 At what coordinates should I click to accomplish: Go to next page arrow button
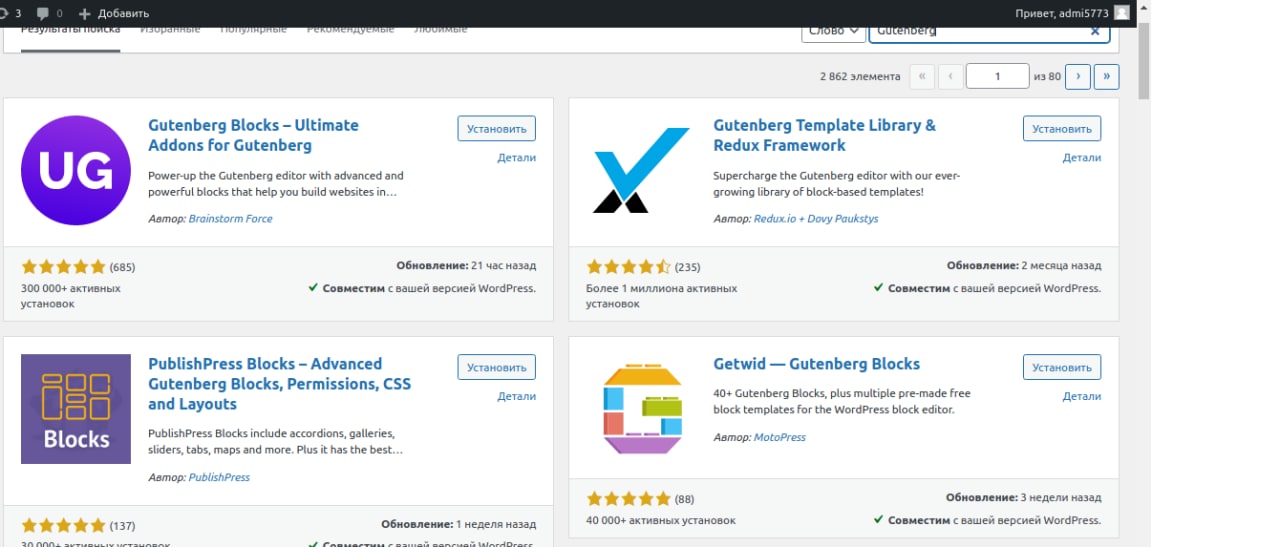(x=1077, y=76)
